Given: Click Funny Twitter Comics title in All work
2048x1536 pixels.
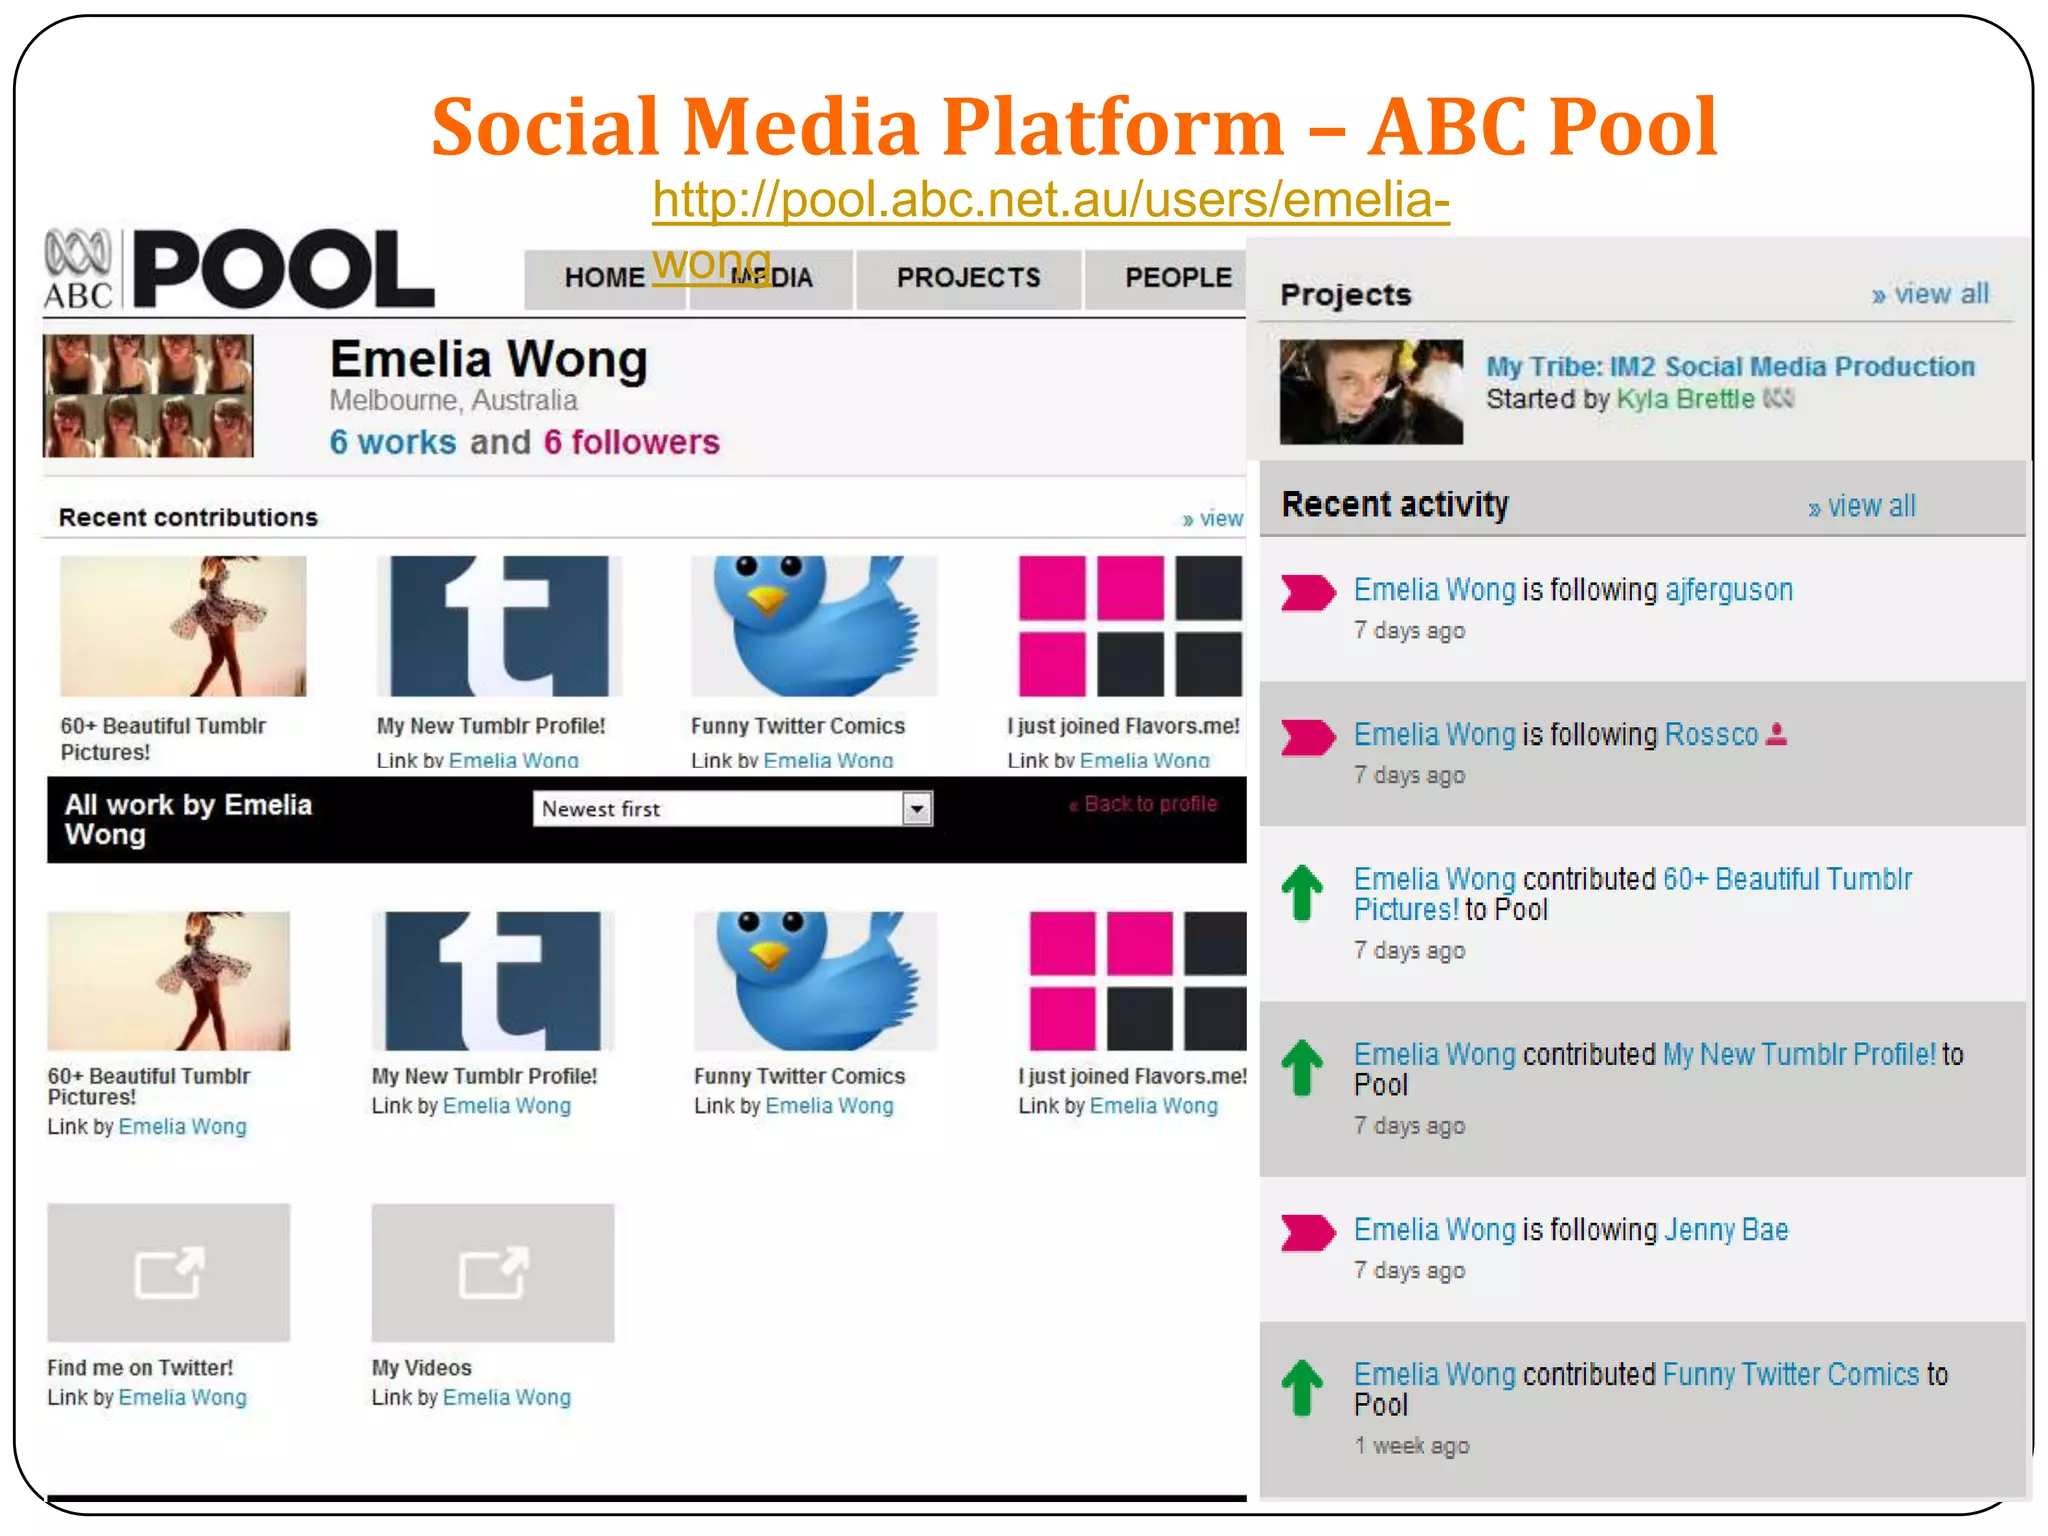Looking at the screenshot, I should click(799, 1076).
